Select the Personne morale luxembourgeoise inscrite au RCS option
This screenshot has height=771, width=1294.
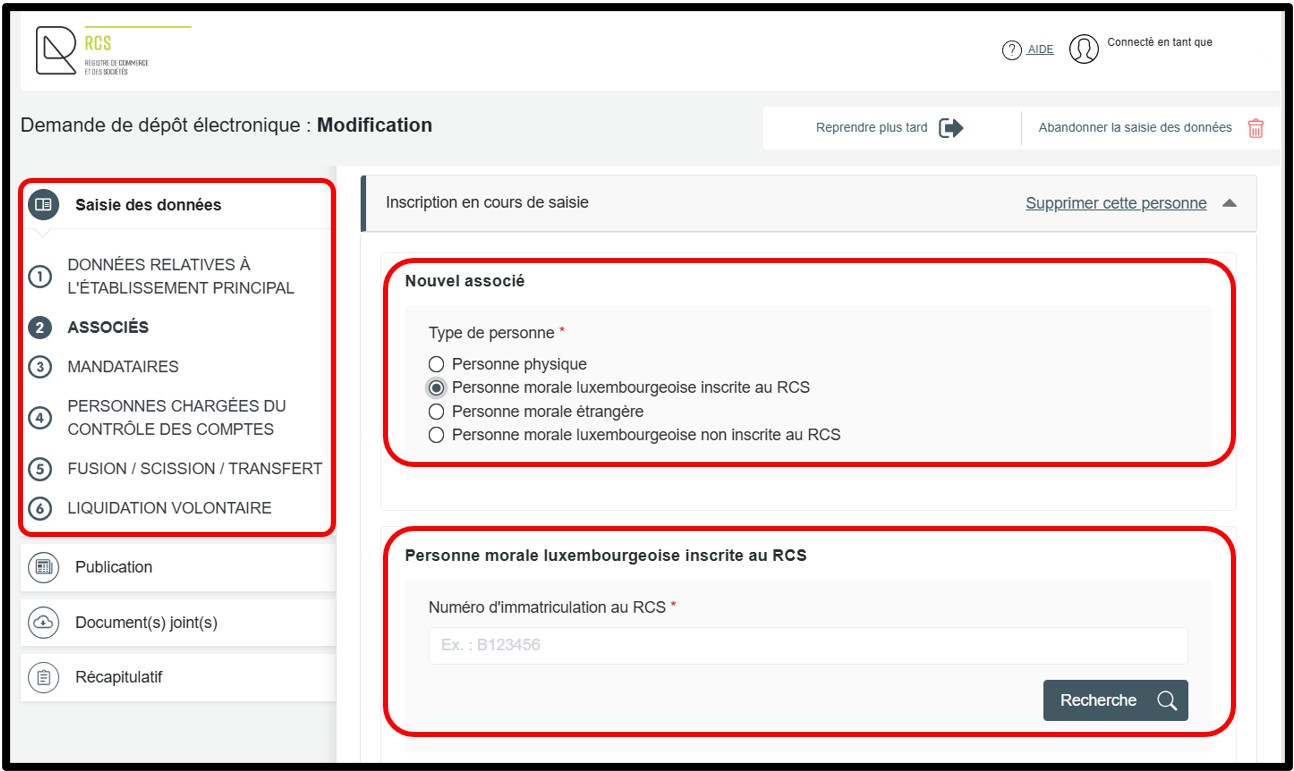(x=436, y=388)
